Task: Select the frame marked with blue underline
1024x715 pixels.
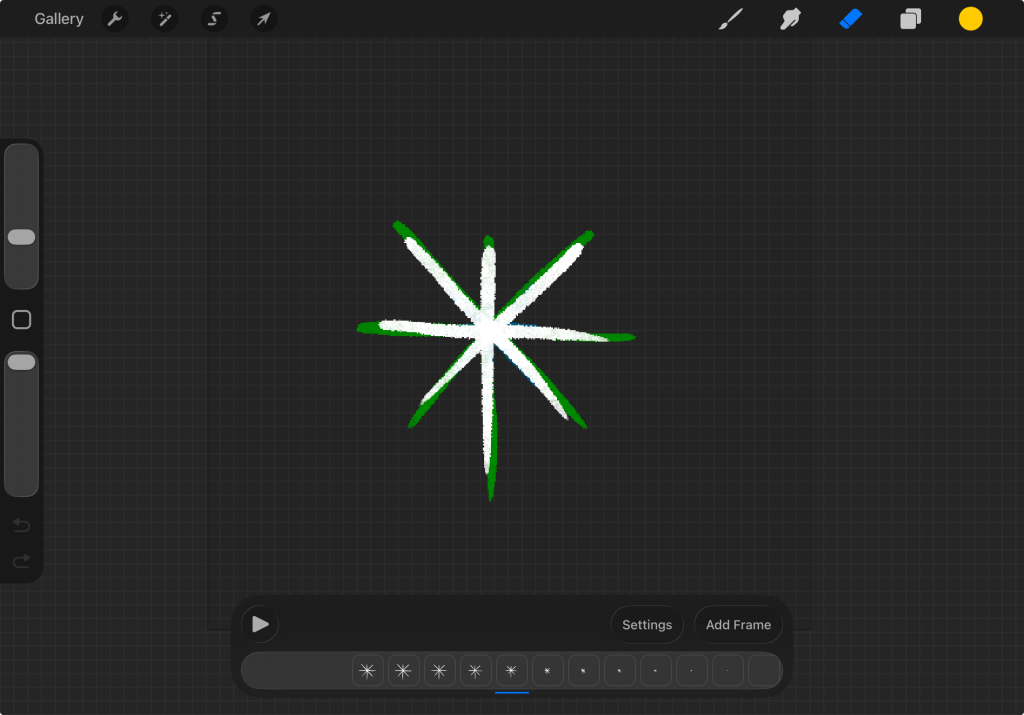Action: pos(511,671)
